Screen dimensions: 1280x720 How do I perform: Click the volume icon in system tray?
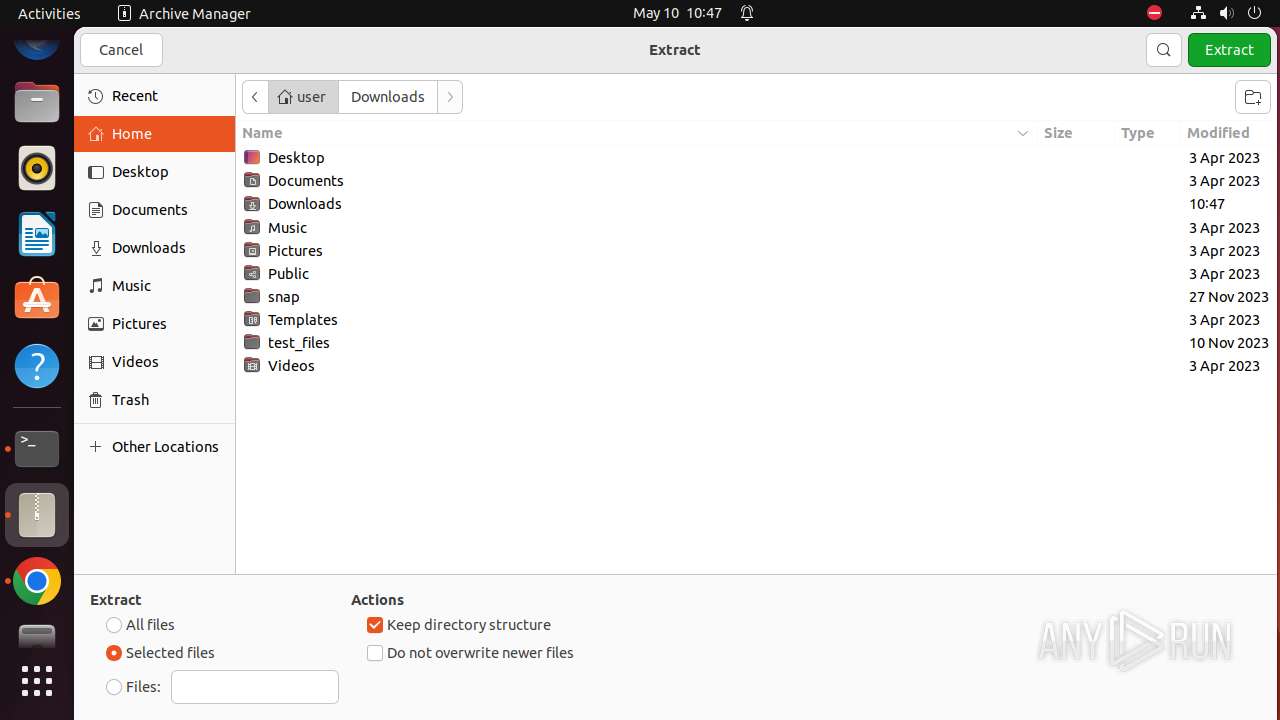[1226, 13]
